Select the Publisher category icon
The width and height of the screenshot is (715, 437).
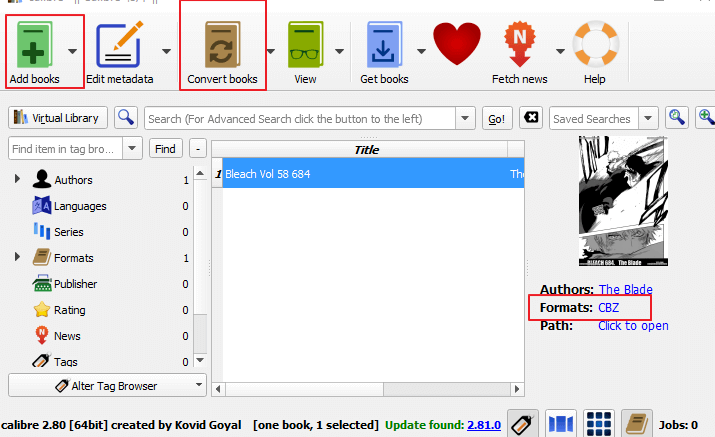[x=41, y=283]
